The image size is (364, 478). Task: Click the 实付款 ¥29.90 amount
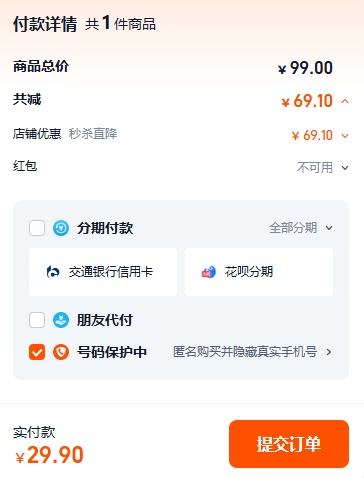49,455
